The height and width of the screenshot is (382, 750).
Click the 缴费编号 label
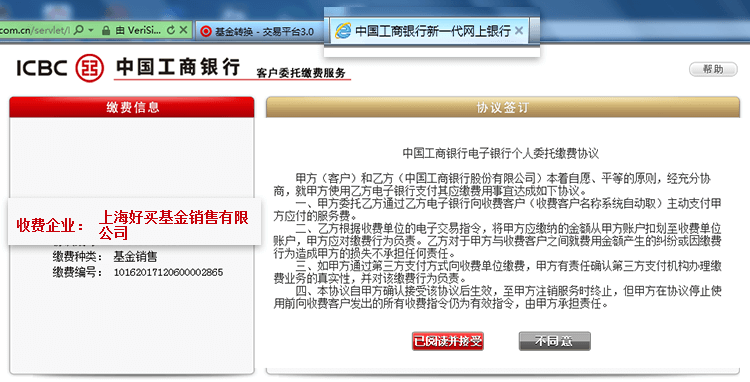point(77,273)
